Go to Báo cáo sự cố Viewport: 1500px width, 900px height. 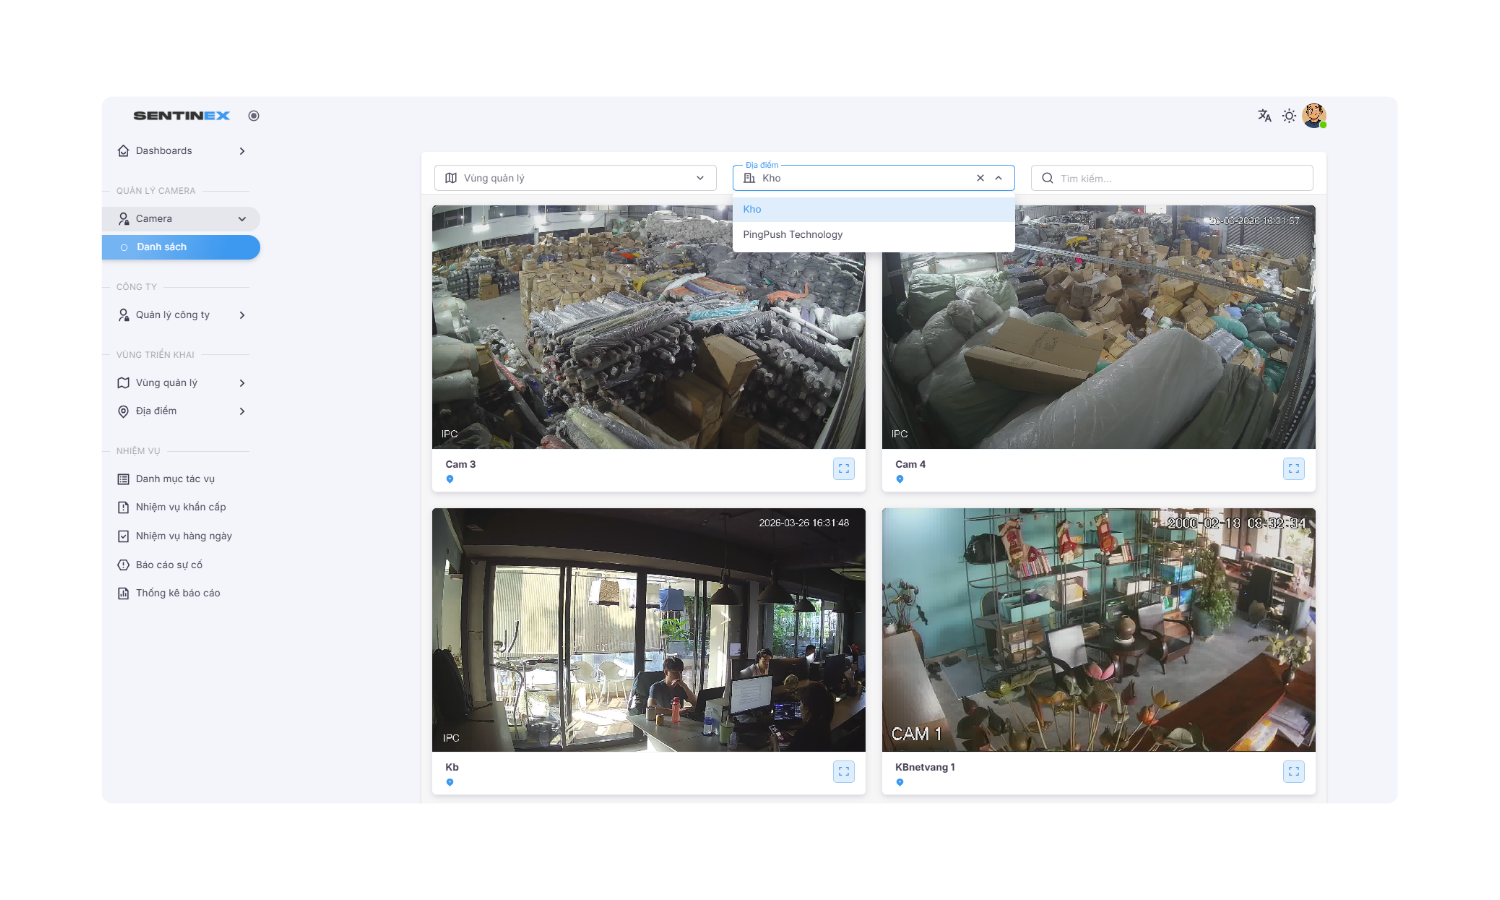(169, 565)
